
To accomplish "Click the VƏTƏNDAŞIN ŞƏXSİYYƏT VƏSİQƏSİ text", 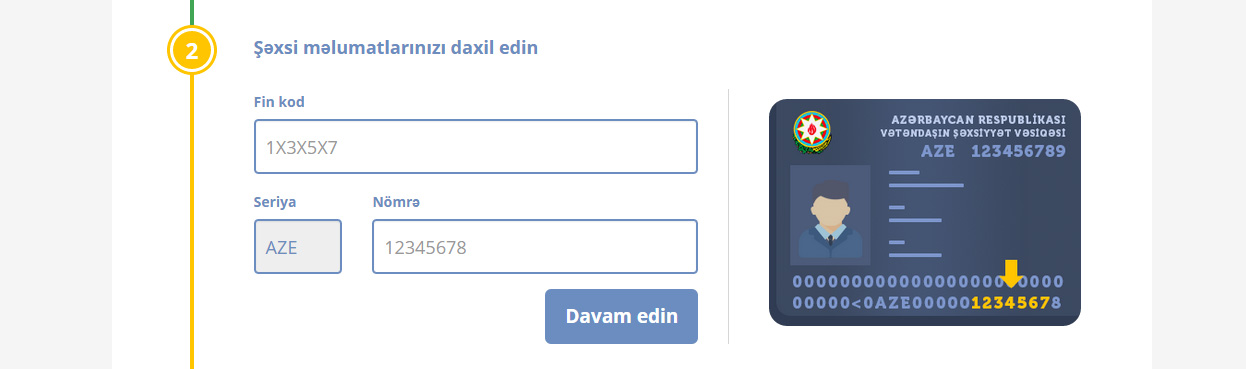I will pyautogui.click(x=973, y=134).
